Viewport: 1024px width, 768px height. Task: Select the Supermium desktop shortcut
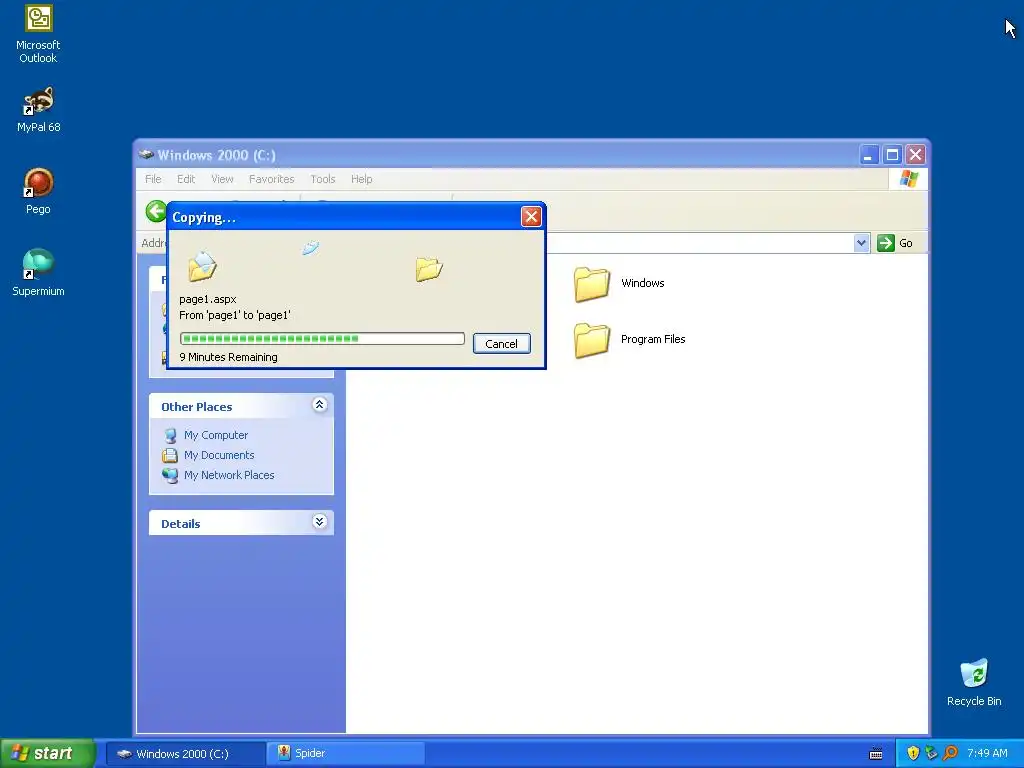click(38, 272)
